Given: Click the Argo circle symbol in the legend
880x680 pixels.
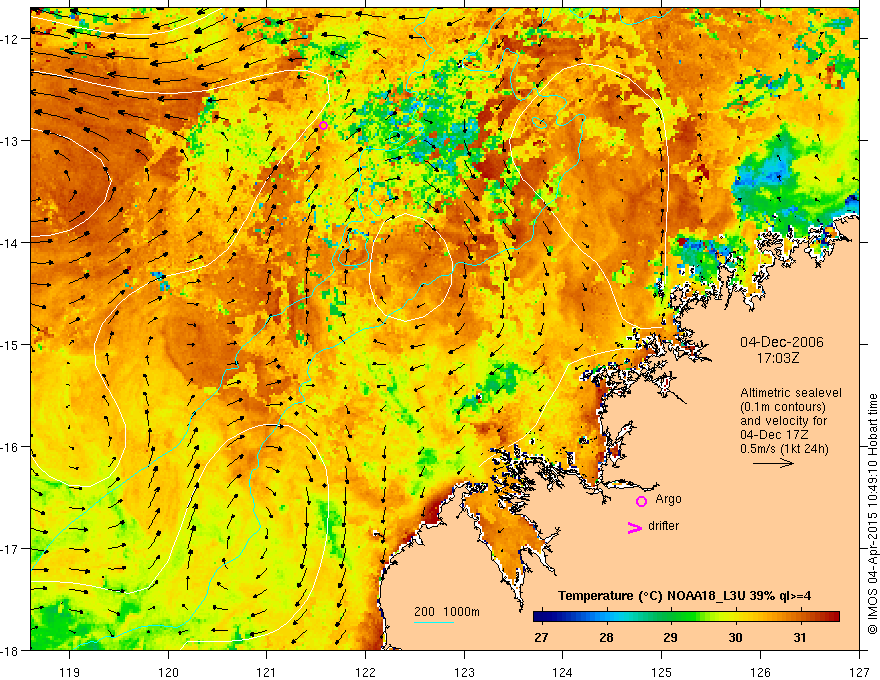Looking at the screenshot, I should click(641, 501).
